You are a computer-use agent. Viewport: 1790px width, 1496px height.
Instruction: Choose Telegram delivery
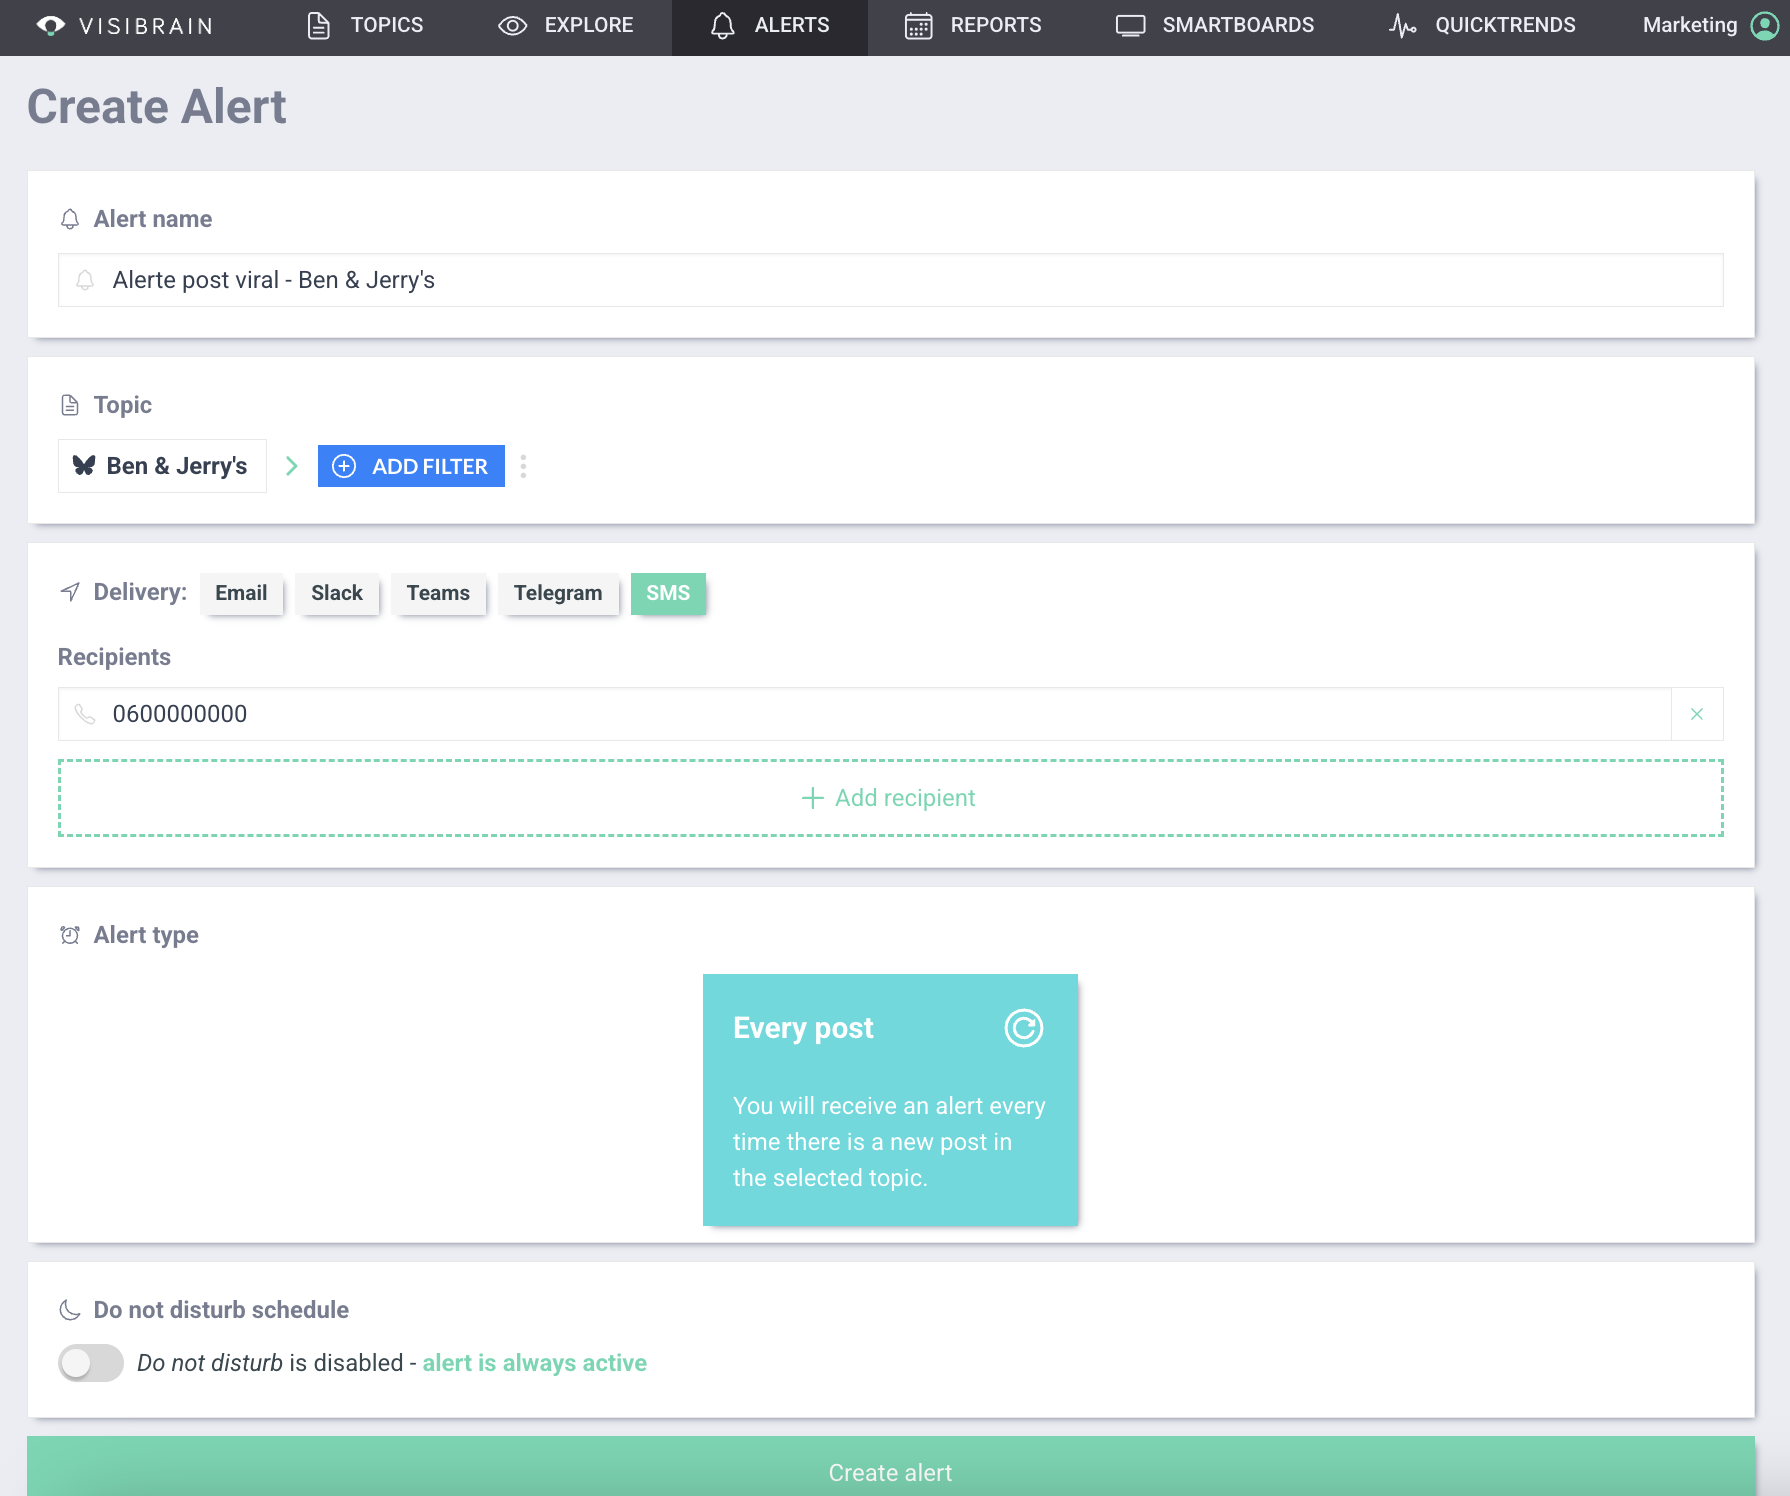558,593
